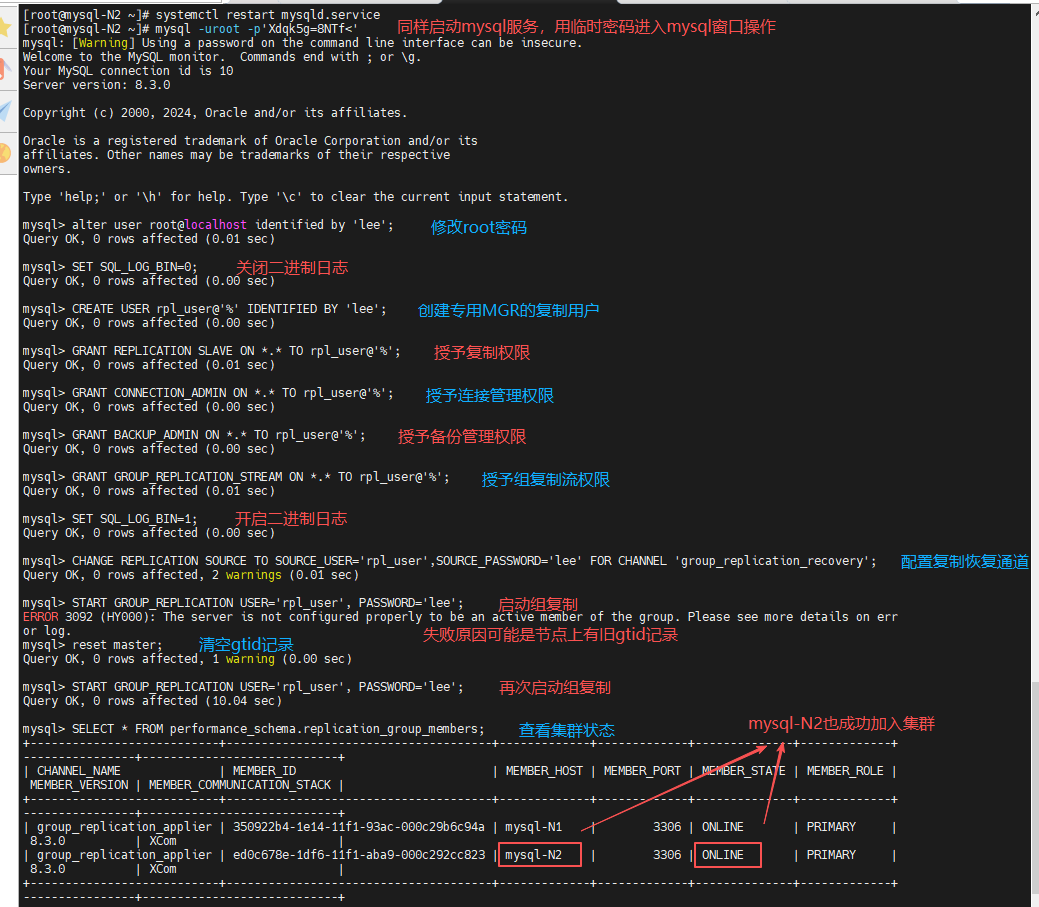Image resolution: width=1039 pixels, height=907 pixels.
Task: Click the 'GRANT BACKUP_ADMIN' statement
Action: pos(219,435)
